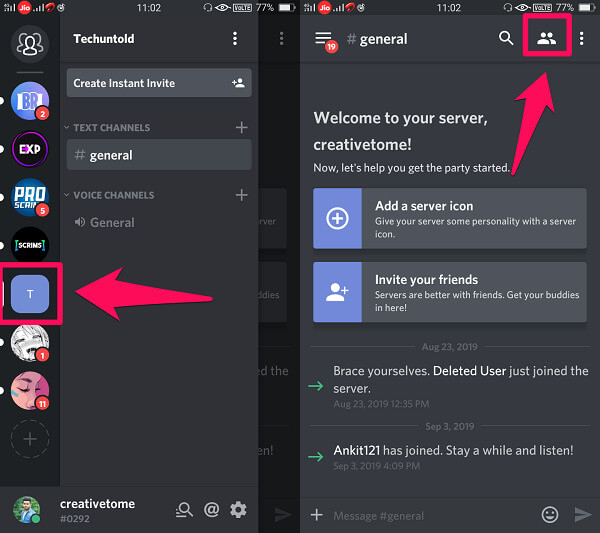Tap the Ankit121 username in join message
The height and width of the screenshot is (533, 600).
tap(357, 450)
